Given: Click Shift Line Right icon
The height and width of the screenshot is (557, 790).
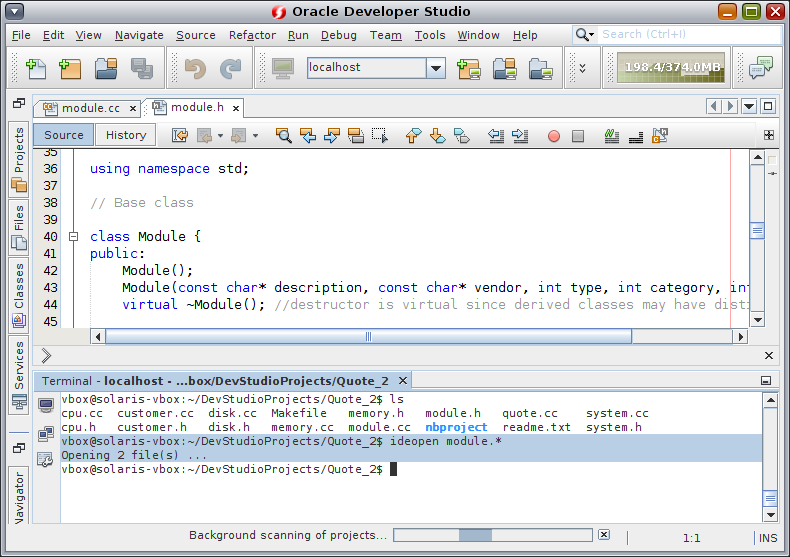Looking at the screenshot, I should tap(519, 135).
